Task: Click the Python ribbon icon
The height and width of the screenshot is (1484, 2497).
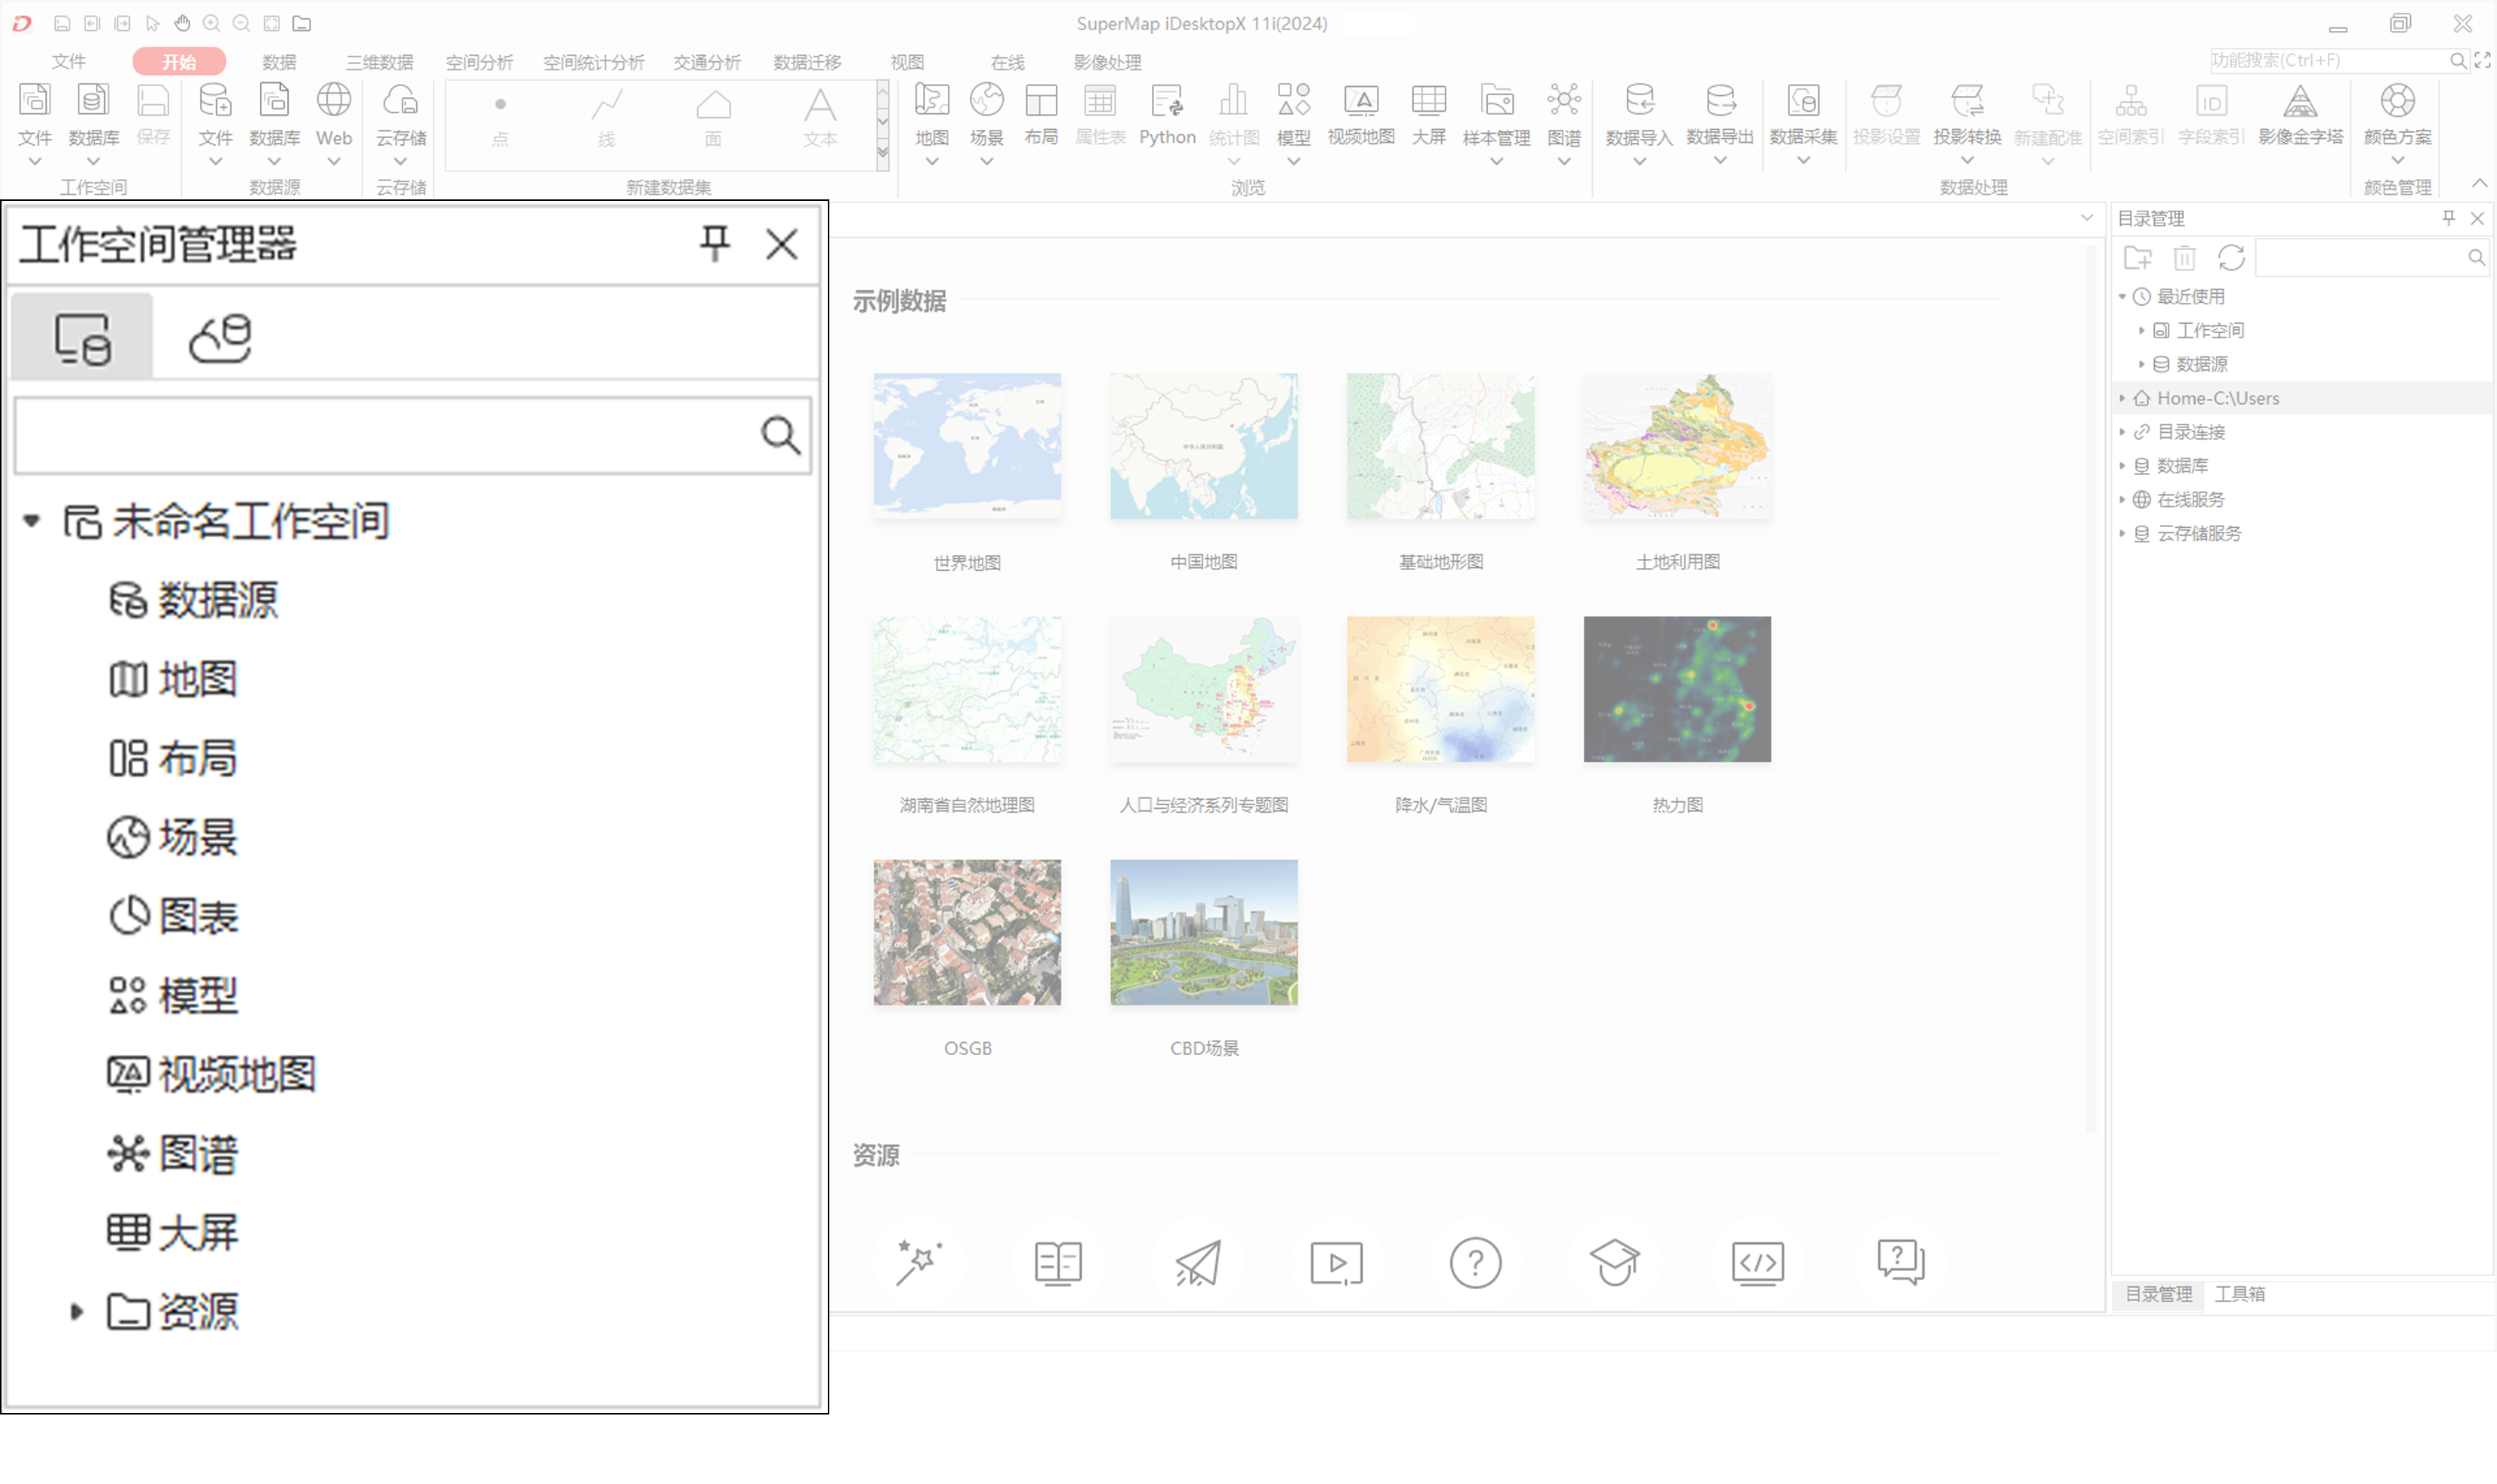Action: (1166, 102)
